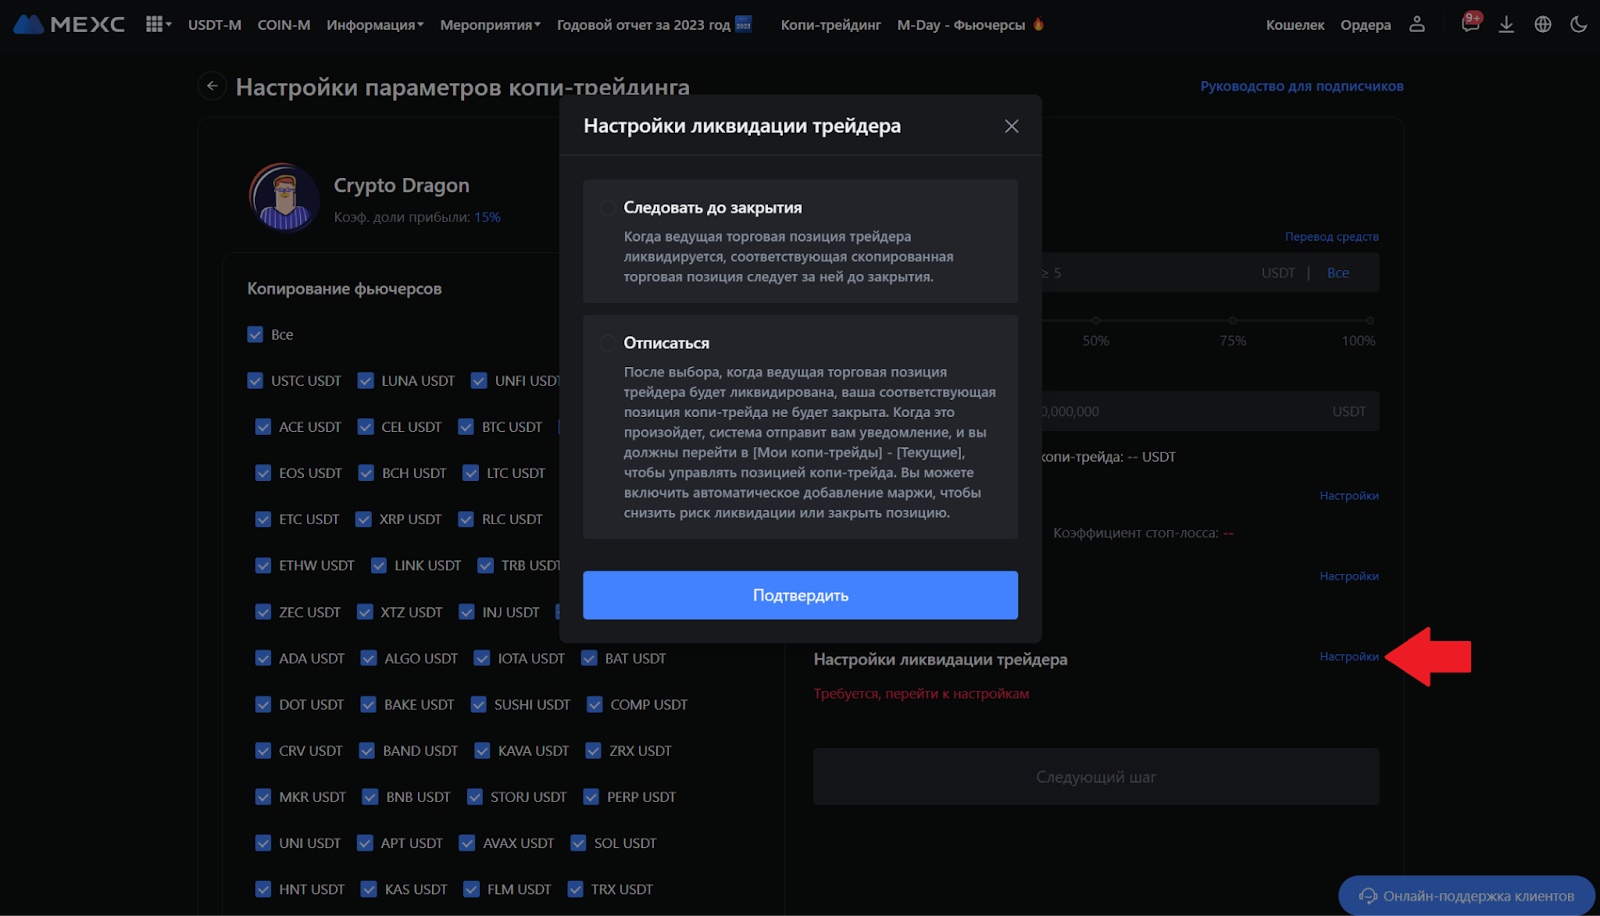The image size is (1600, 916).
Task: Click the MEXC logo
Action: click(x=69, y=24)
